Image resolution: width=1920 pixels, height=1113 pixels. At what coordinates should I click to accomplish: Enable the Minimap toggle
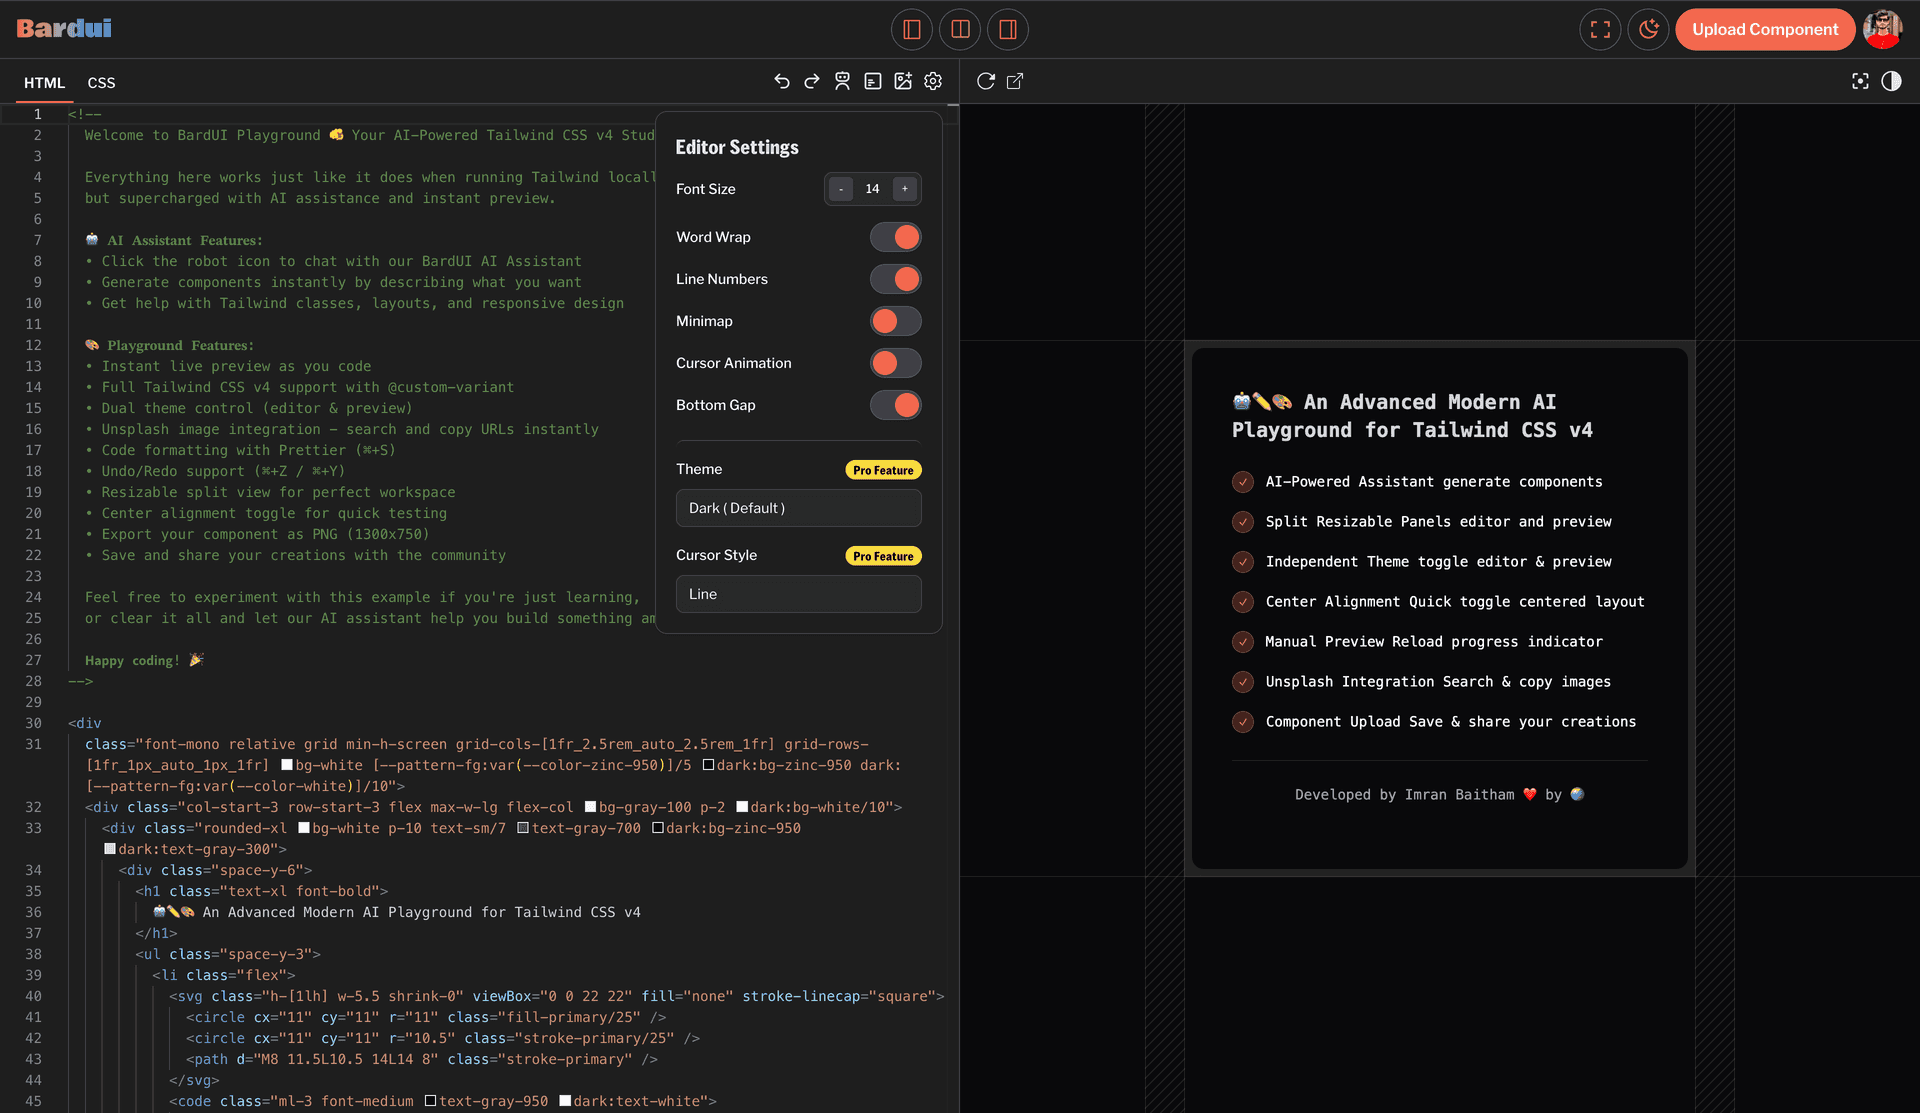tap(895, 321)
